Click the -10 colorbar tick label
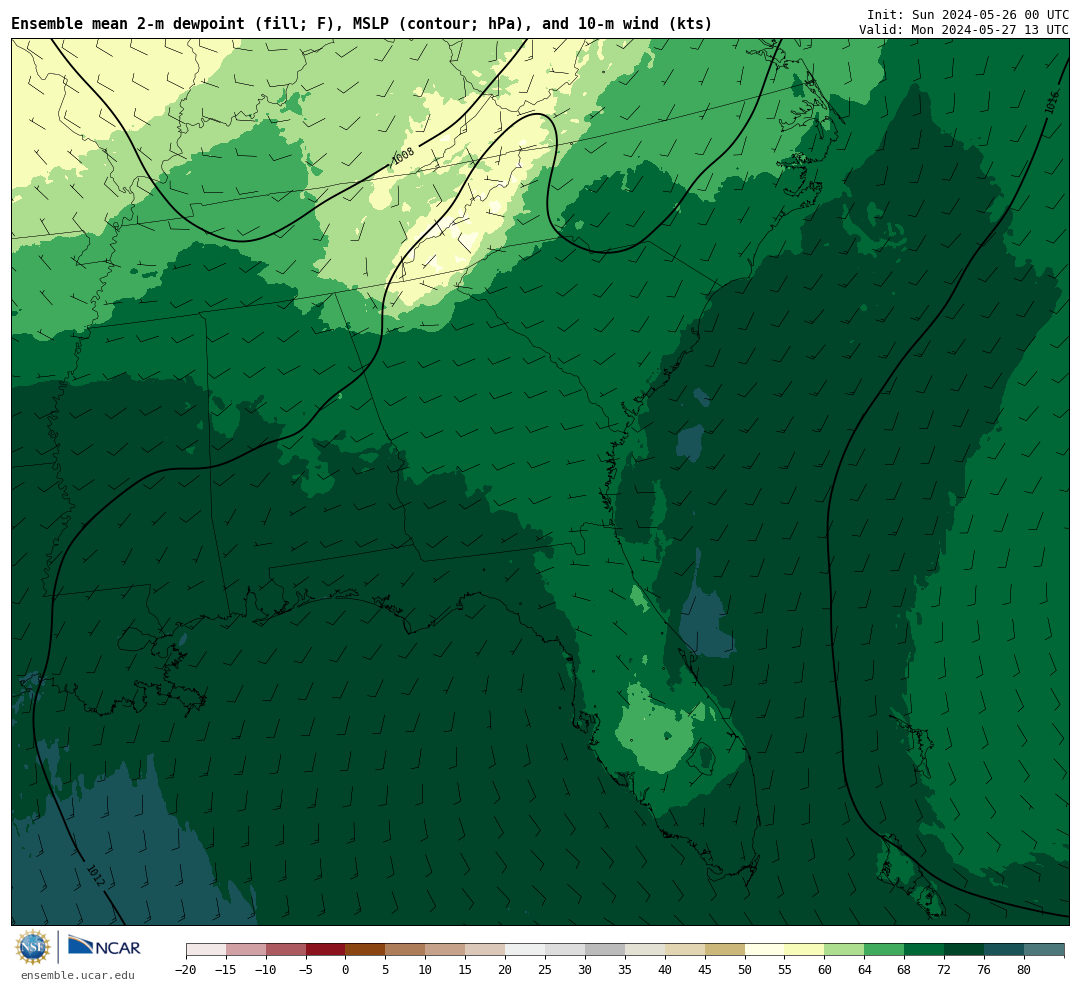The height and width of the screenshot is (988, 1080). click(x=266, y=969)
